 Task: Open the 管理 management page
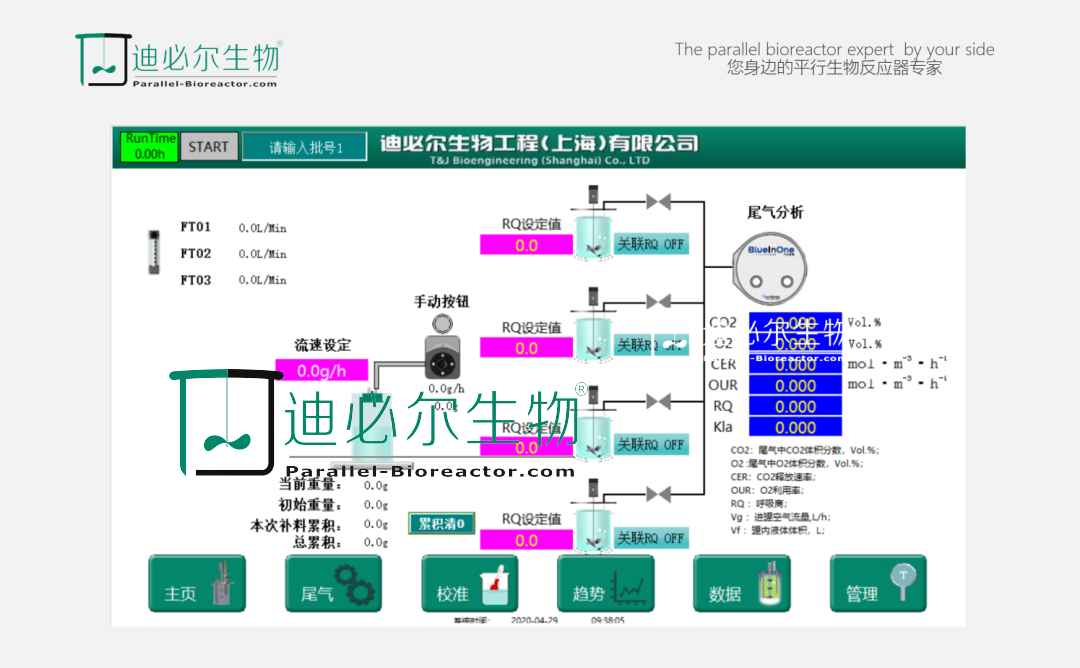(x=878, y=583)
